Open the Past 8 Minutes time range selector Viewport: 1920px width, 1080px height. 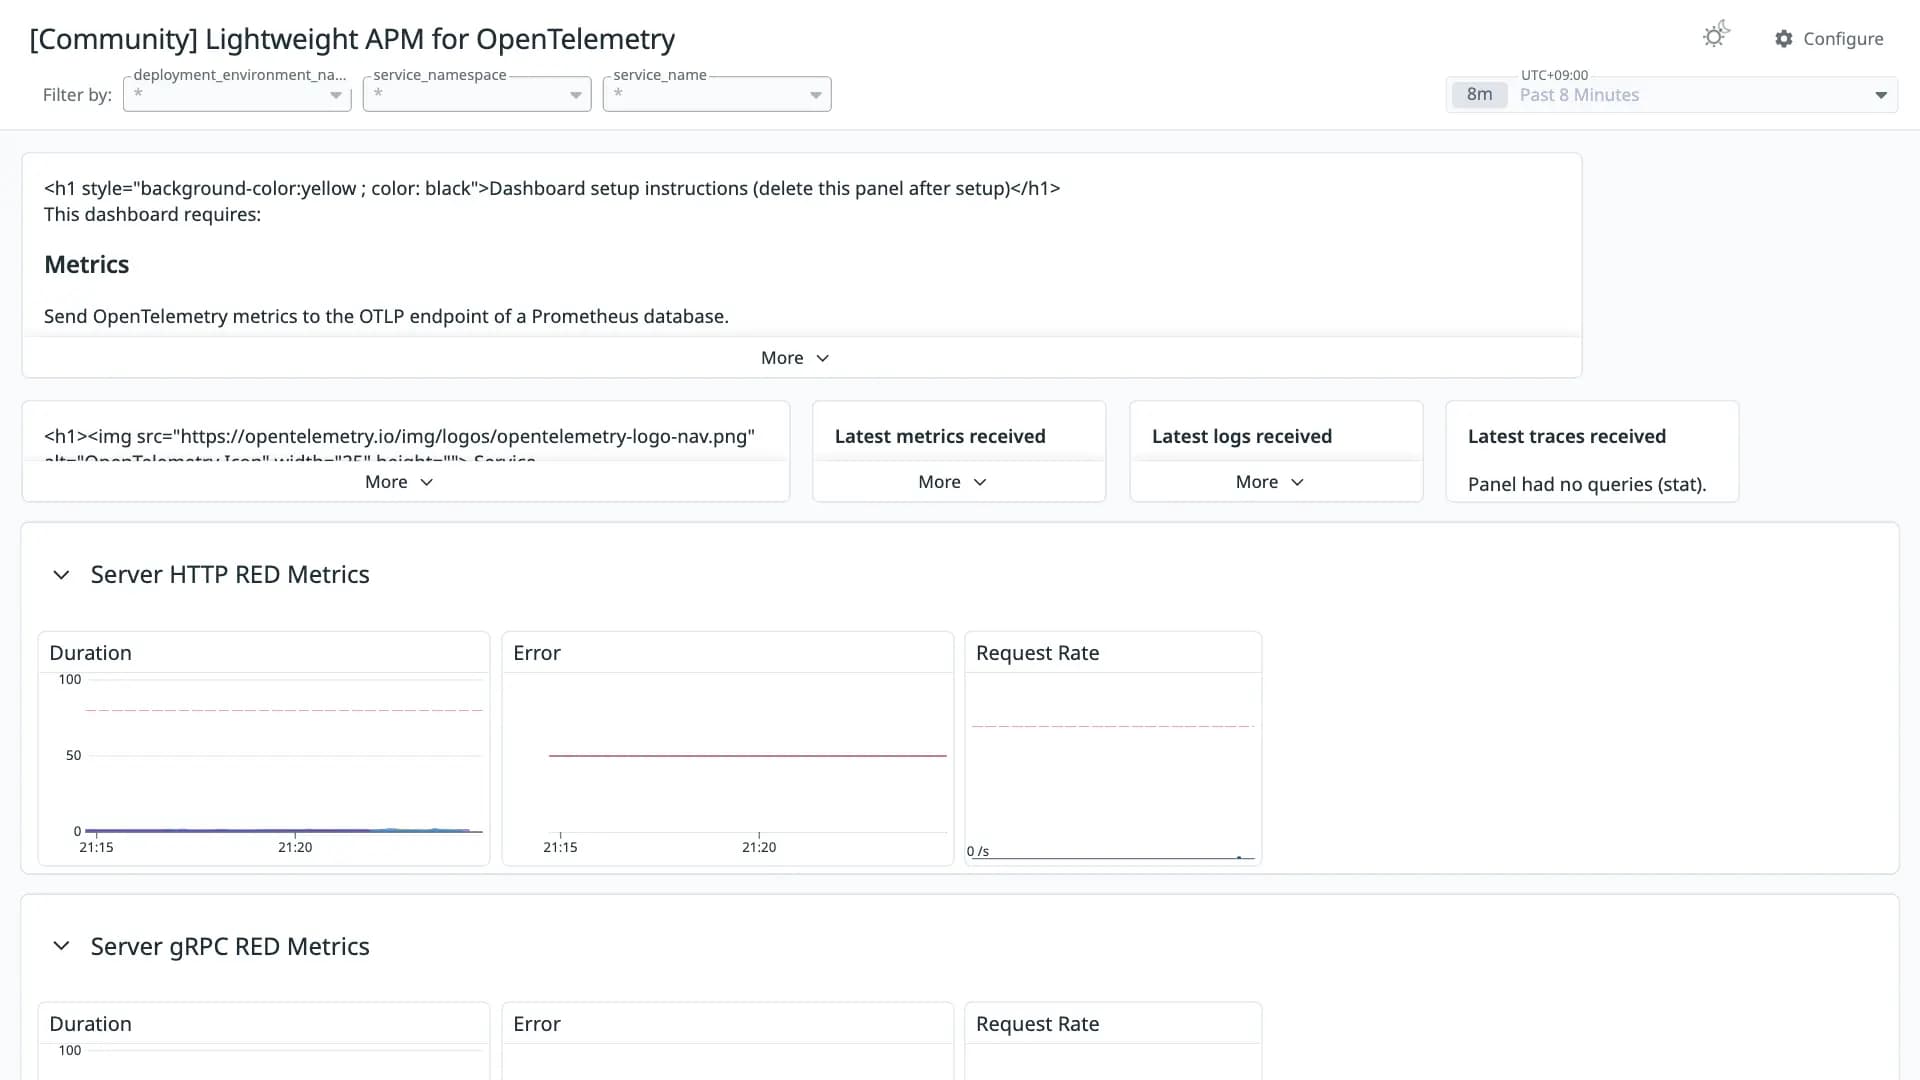(1672, 95)
